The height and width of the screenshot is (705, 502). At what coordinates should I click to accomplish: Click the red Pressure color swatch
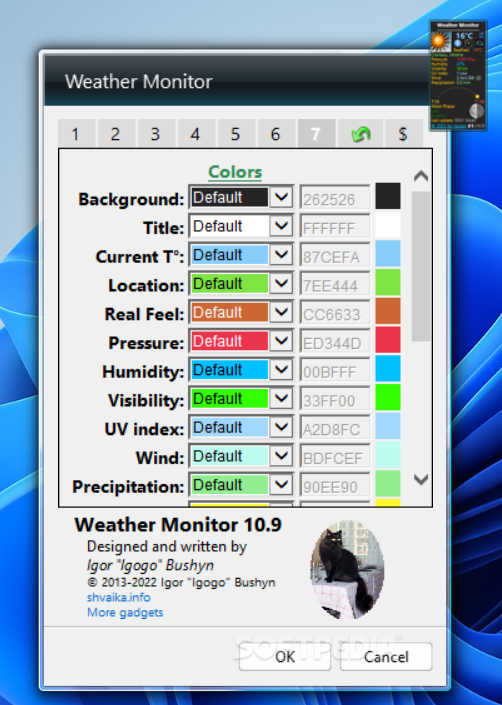click(388, 340)
